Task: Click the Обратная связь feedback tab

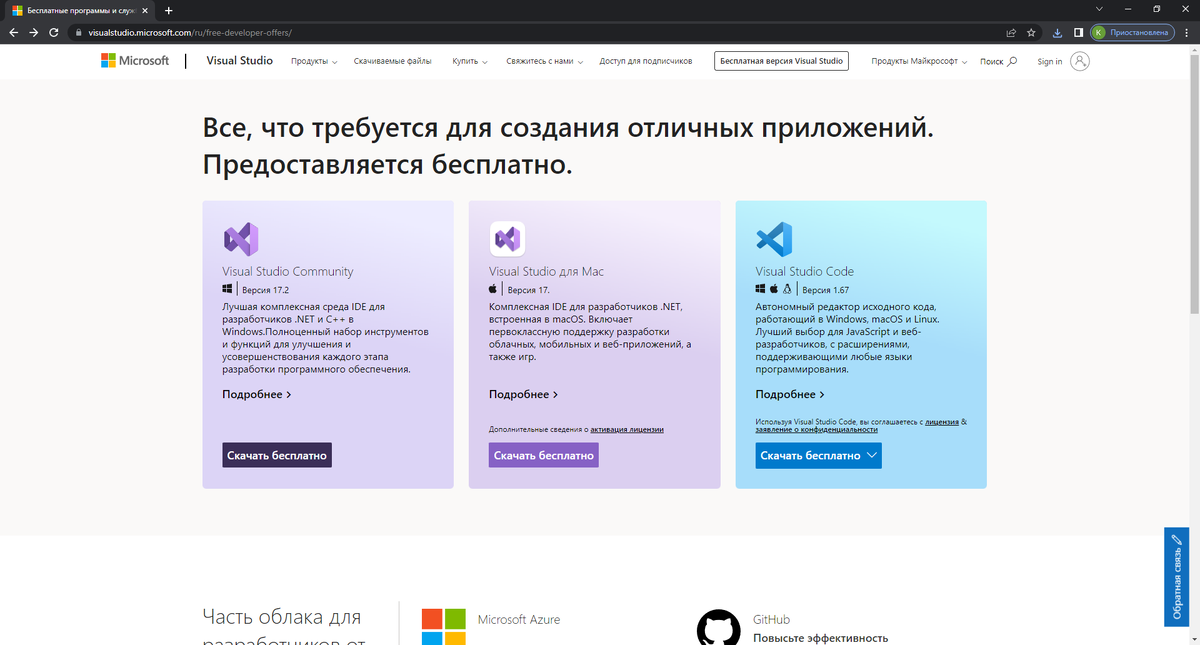Action: 1177,577
